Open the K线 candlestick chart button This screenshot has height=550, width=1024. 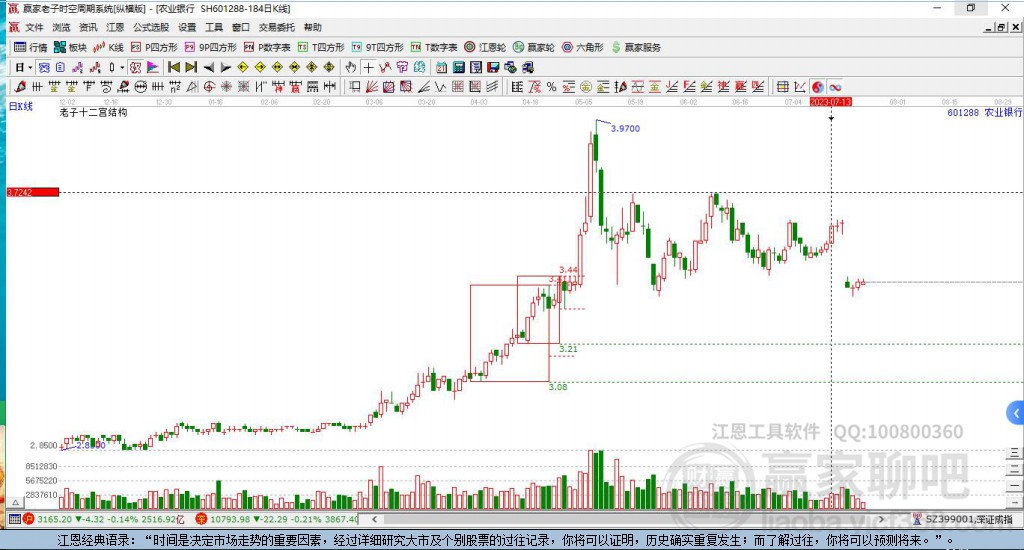click(x=108, y=47)
